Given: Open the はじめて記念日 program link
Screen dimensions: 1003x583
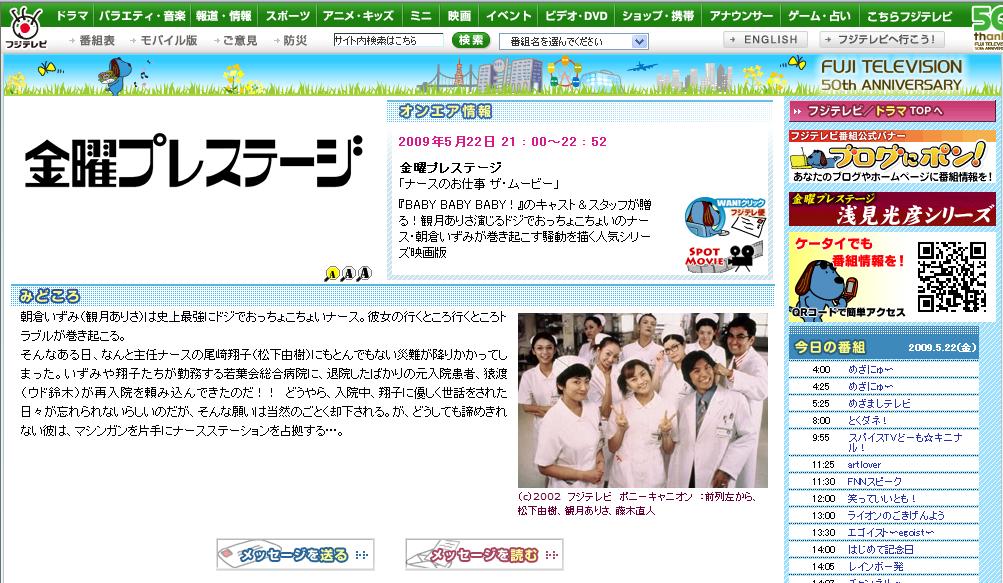Looking at the screenshot, I should click(880, 550).
